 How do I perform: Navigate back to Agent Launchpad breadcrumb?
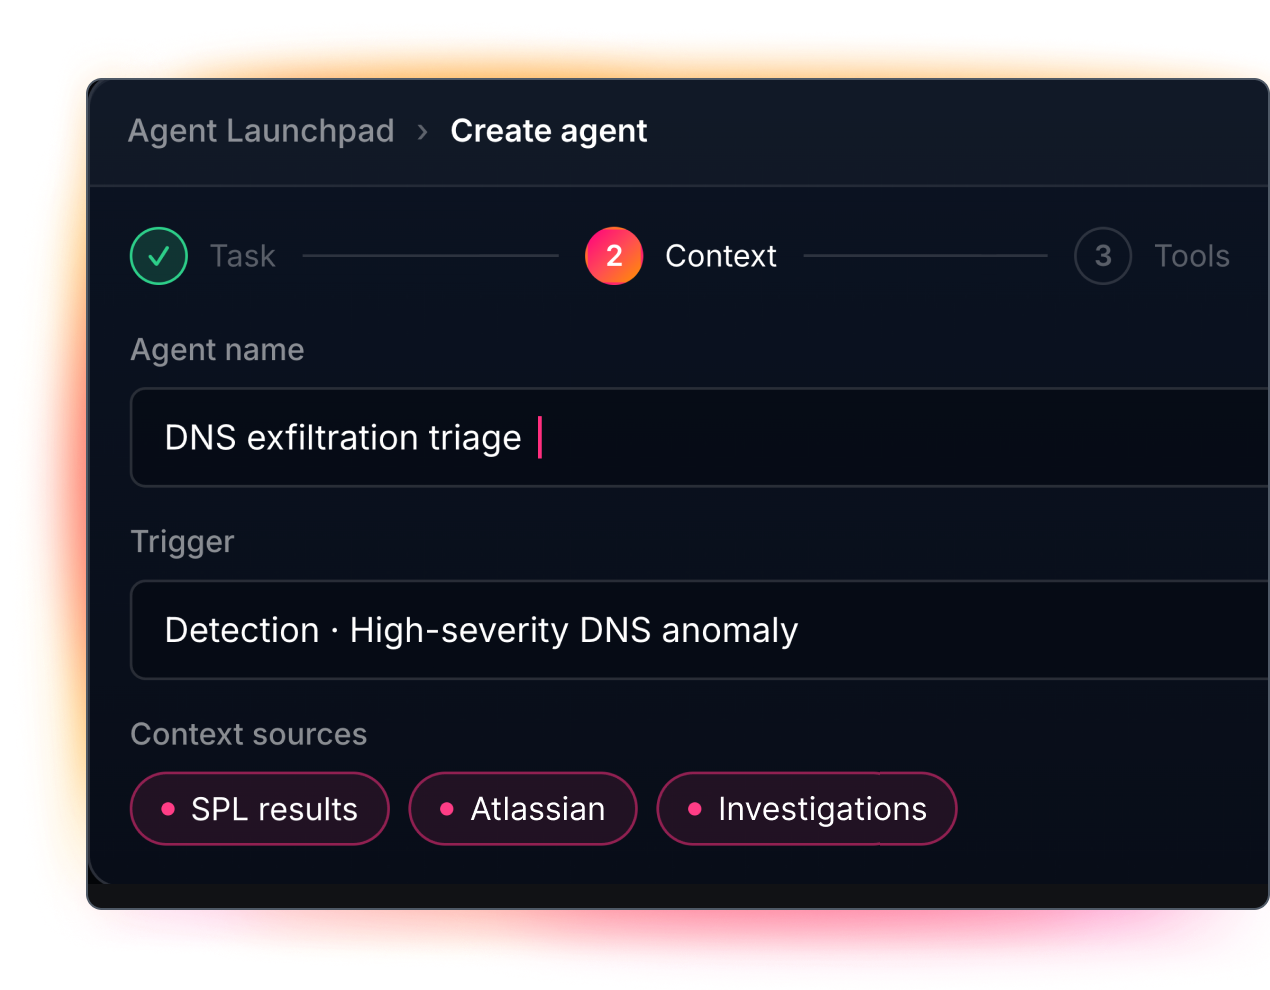[261, 131]
